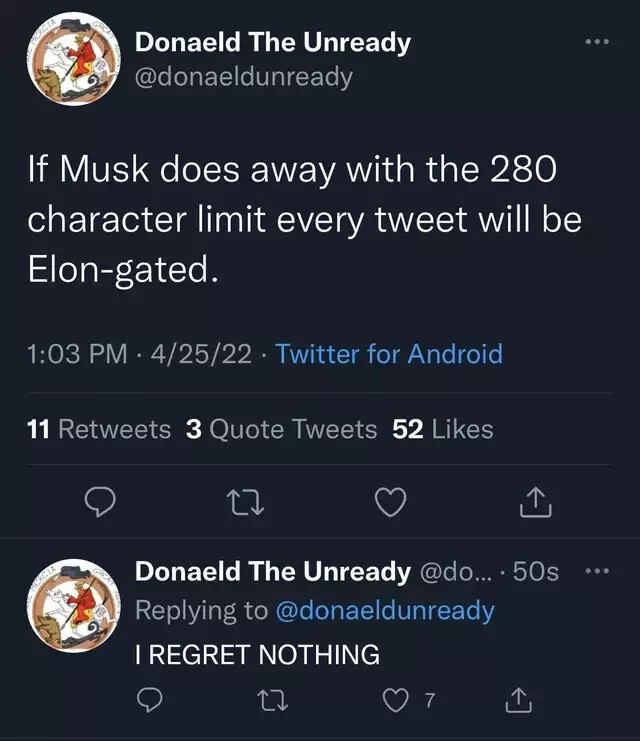View the 11 Retweets list

tap(99, 429)
